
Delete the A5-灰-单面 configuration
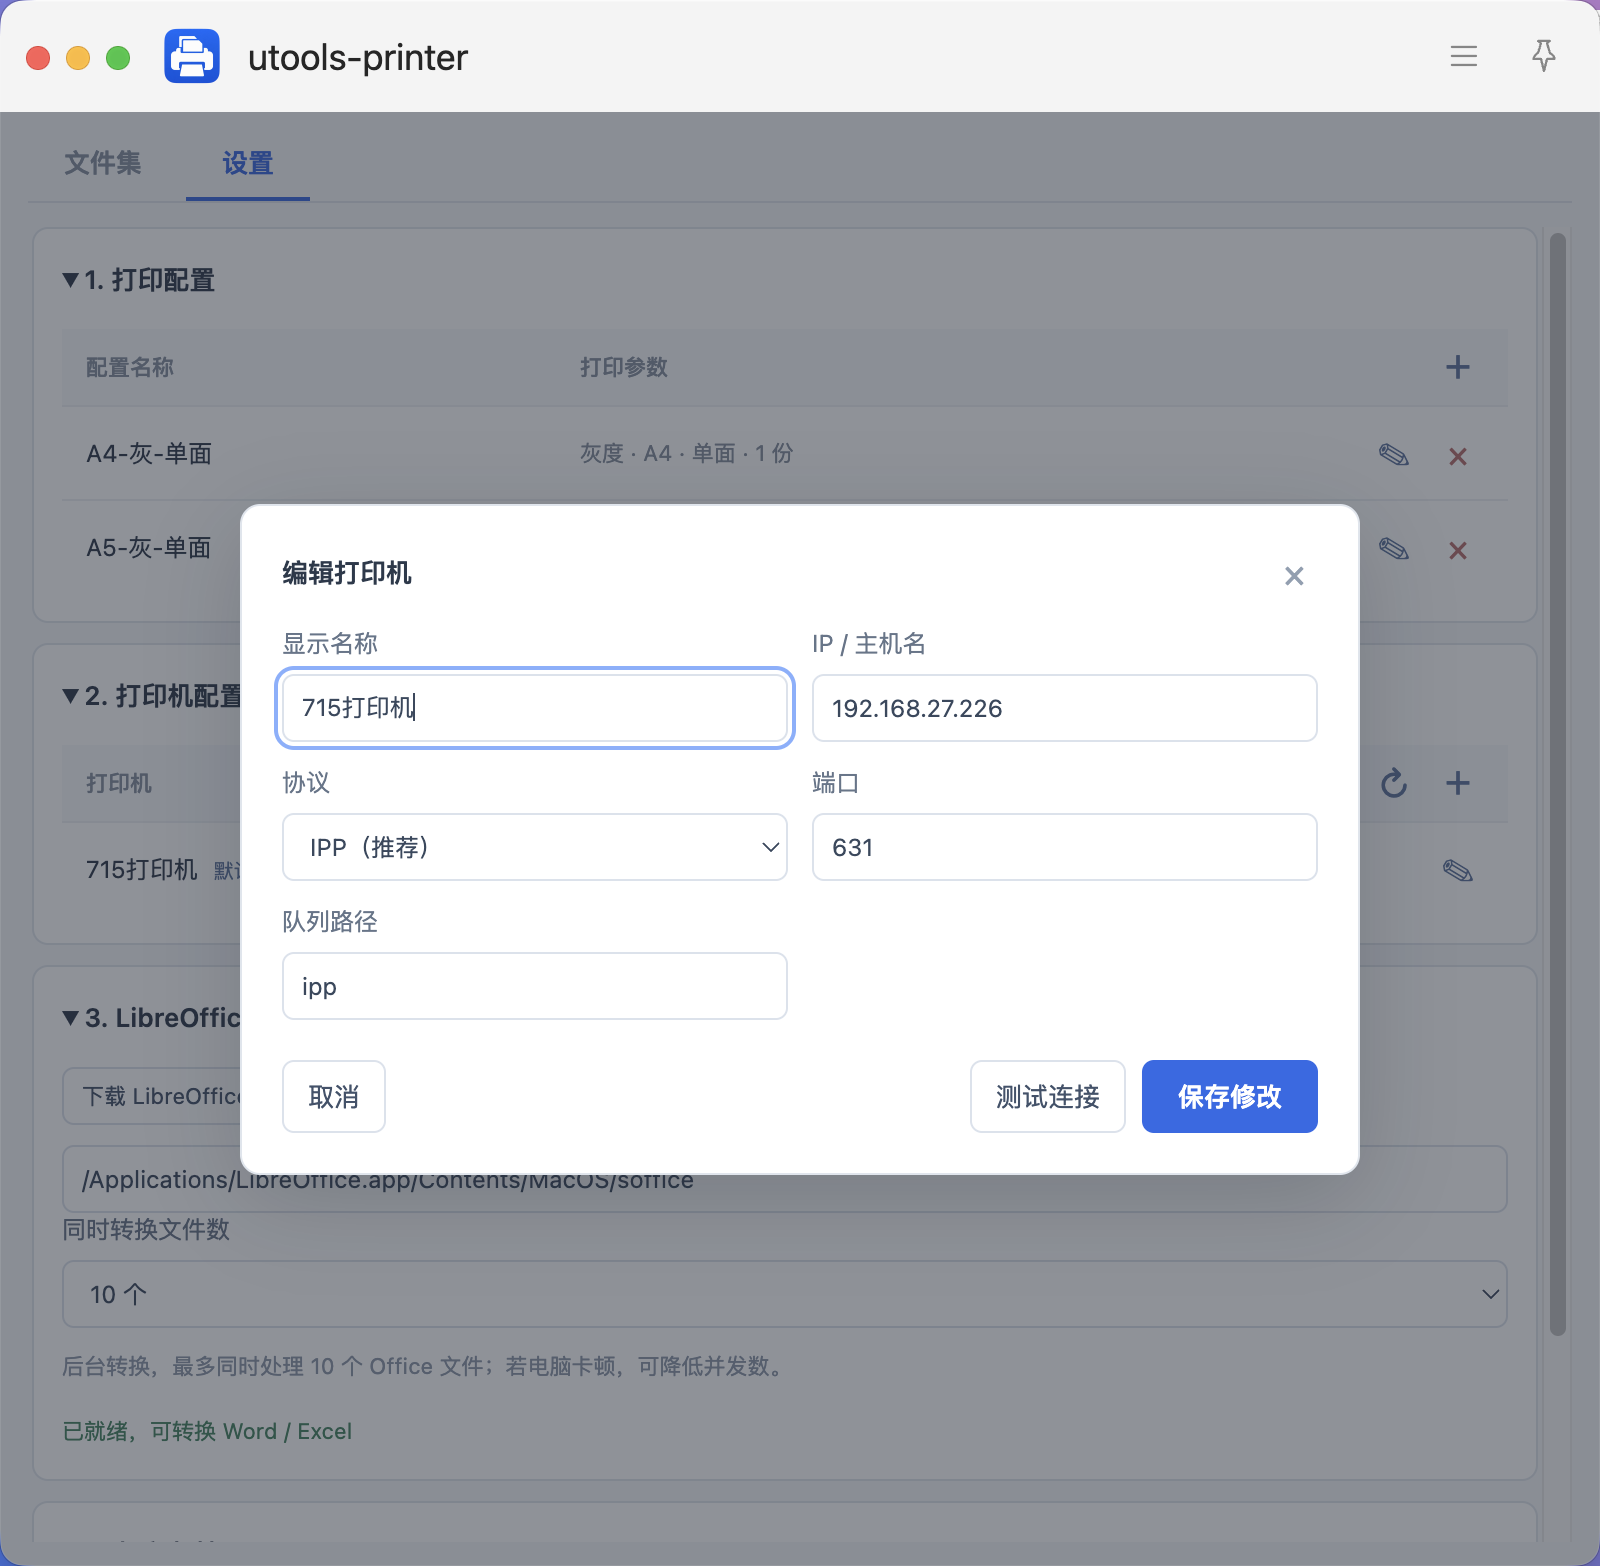[1458, 550]
